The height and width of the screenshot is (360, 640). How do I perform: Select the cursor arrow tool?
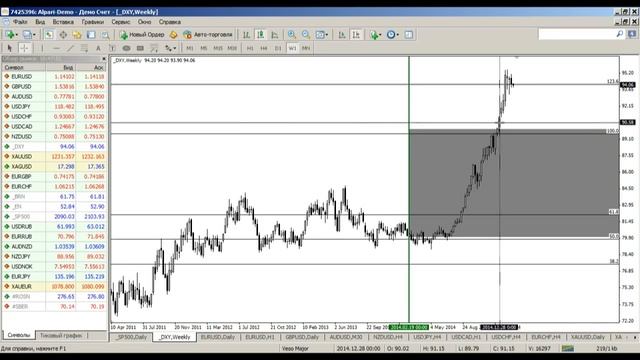point(10,48)
